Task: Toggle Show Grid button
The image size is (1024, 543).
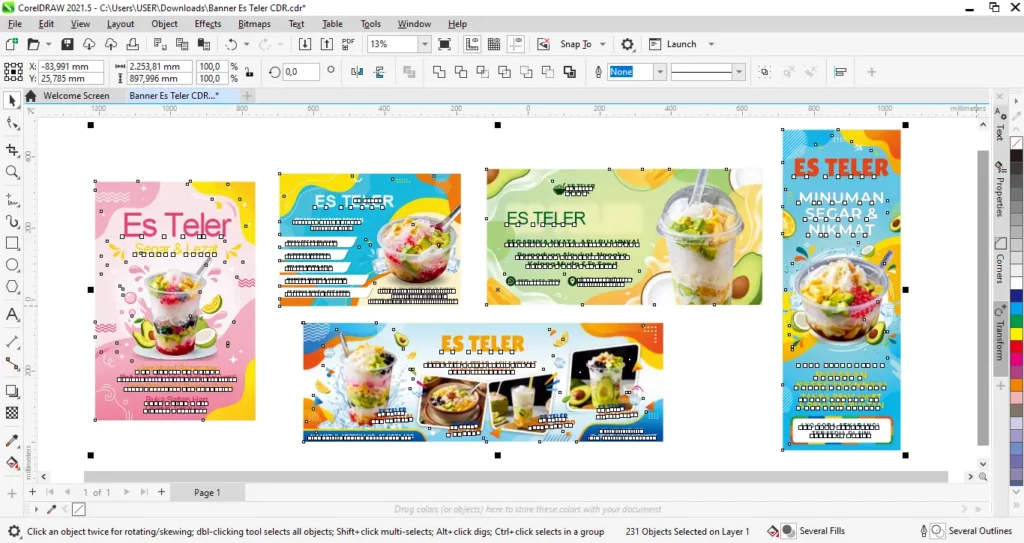Action: tap(494, 44)
